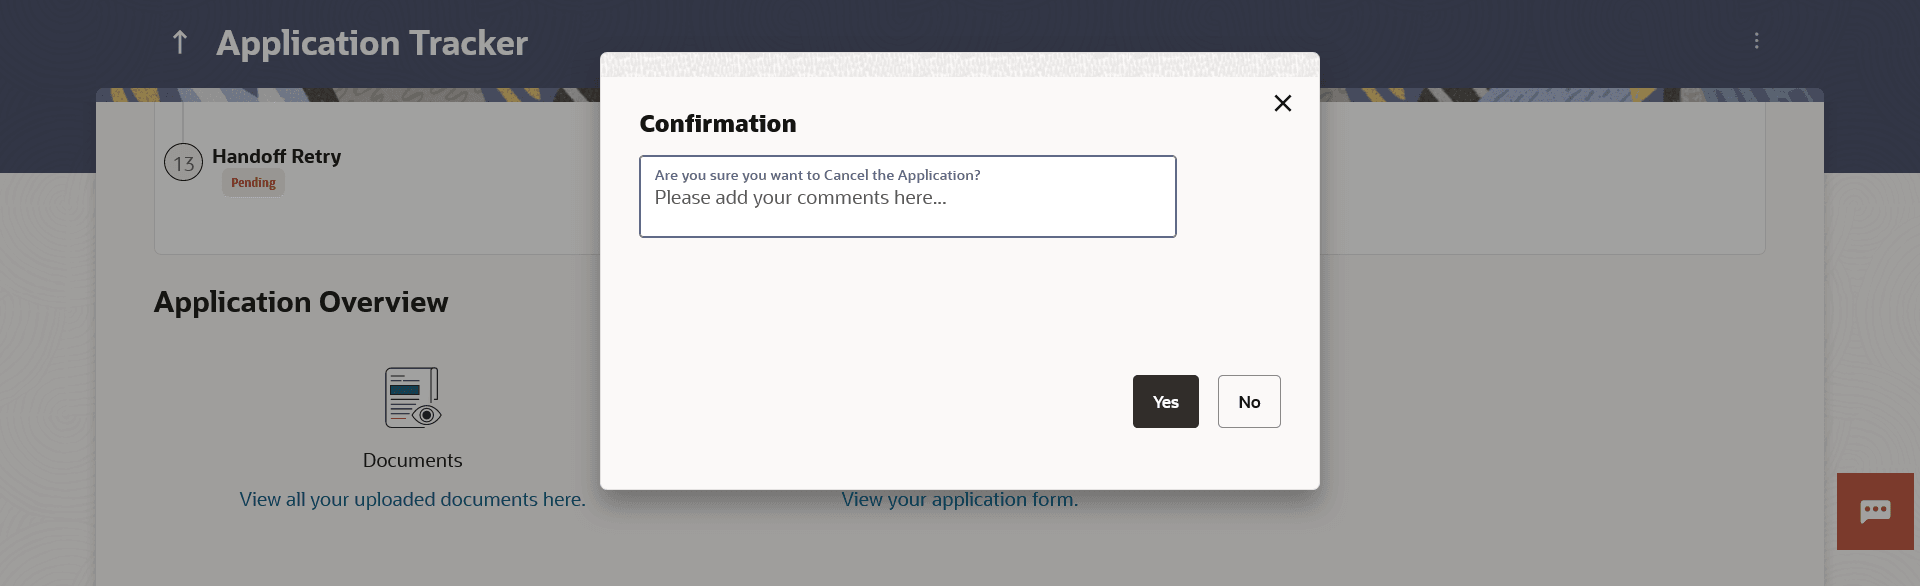The width and height of the screenshot is (1920, 586).
Task: Close the Confirmation dialog with X
Action: point(1283,103)
